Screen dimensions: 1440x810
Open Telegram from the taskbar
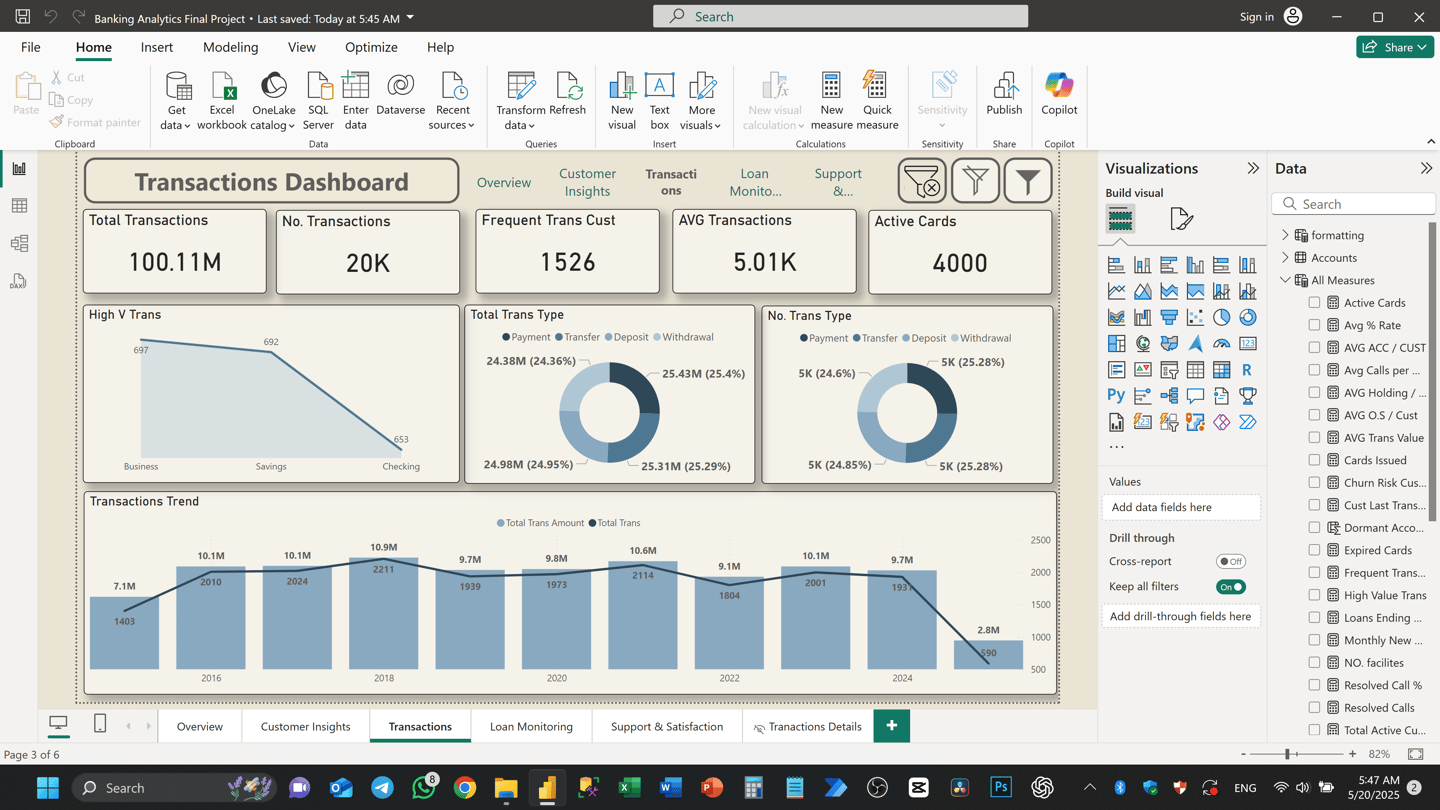click(x=382, y=788)
